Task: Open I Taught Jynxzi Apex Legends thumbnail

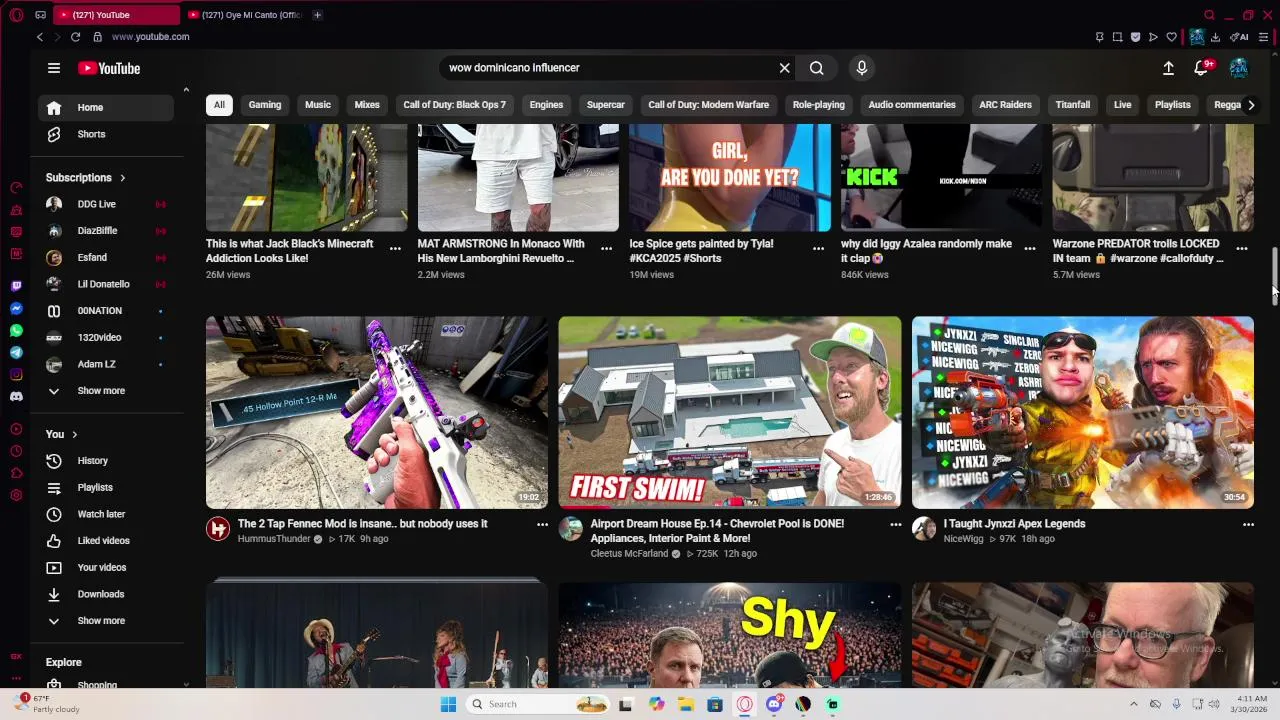Action: pyautogui.click(x=1083, y=412)
